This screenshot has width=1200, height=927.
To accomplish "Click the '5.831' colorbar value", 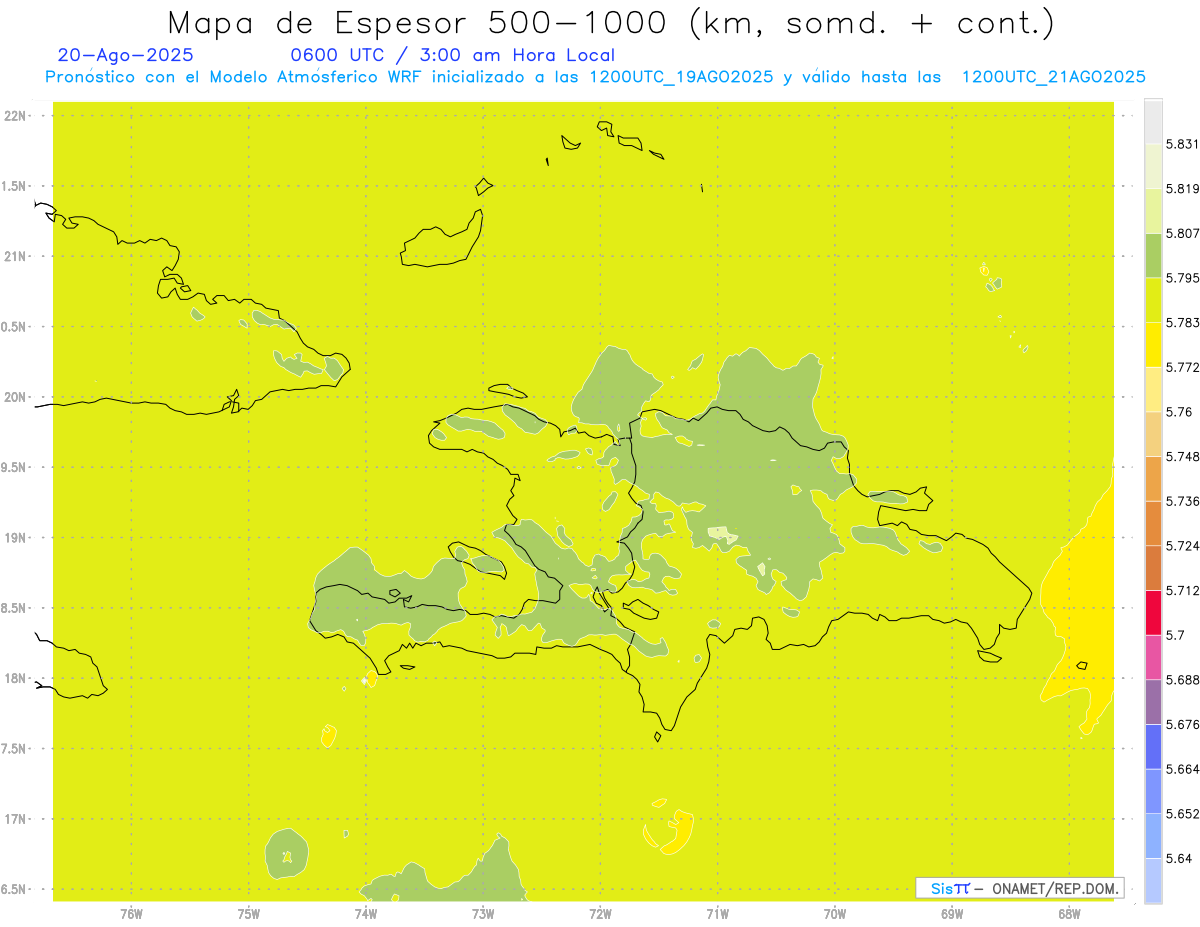I will click(1182, 144).
